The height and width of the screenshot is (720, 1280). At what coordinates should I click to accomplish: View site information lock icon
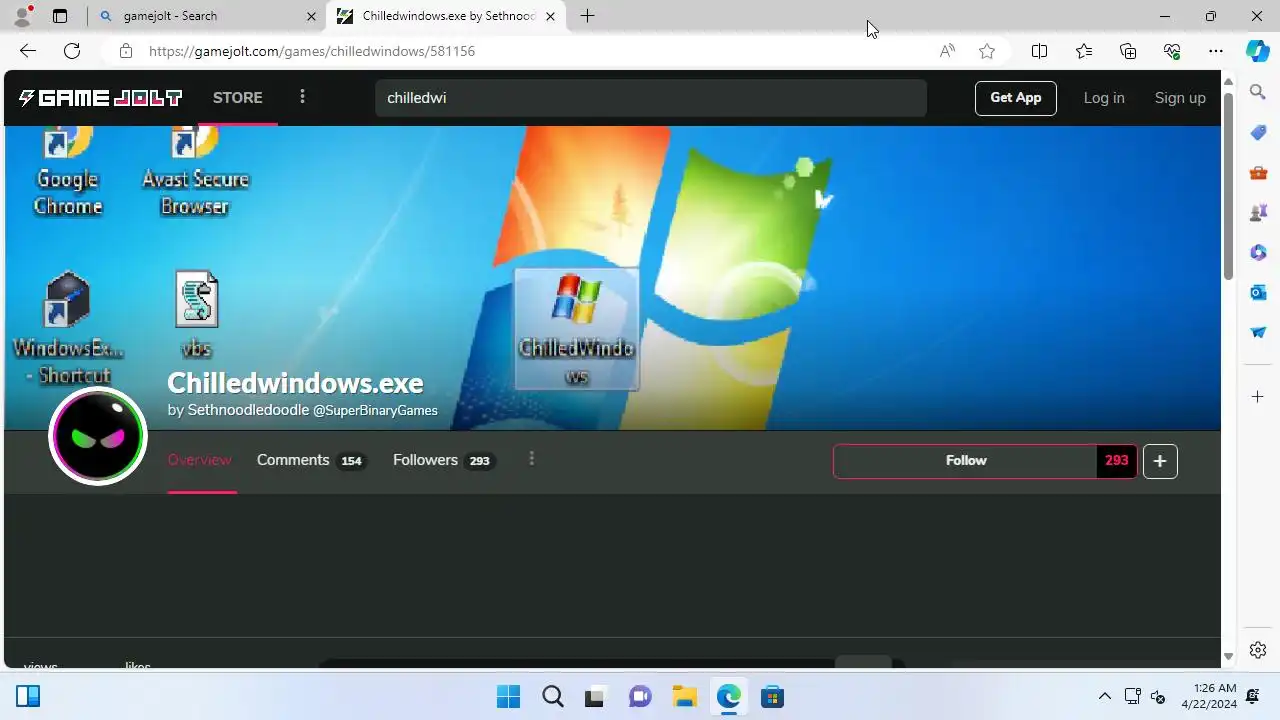tap(125, 51)
